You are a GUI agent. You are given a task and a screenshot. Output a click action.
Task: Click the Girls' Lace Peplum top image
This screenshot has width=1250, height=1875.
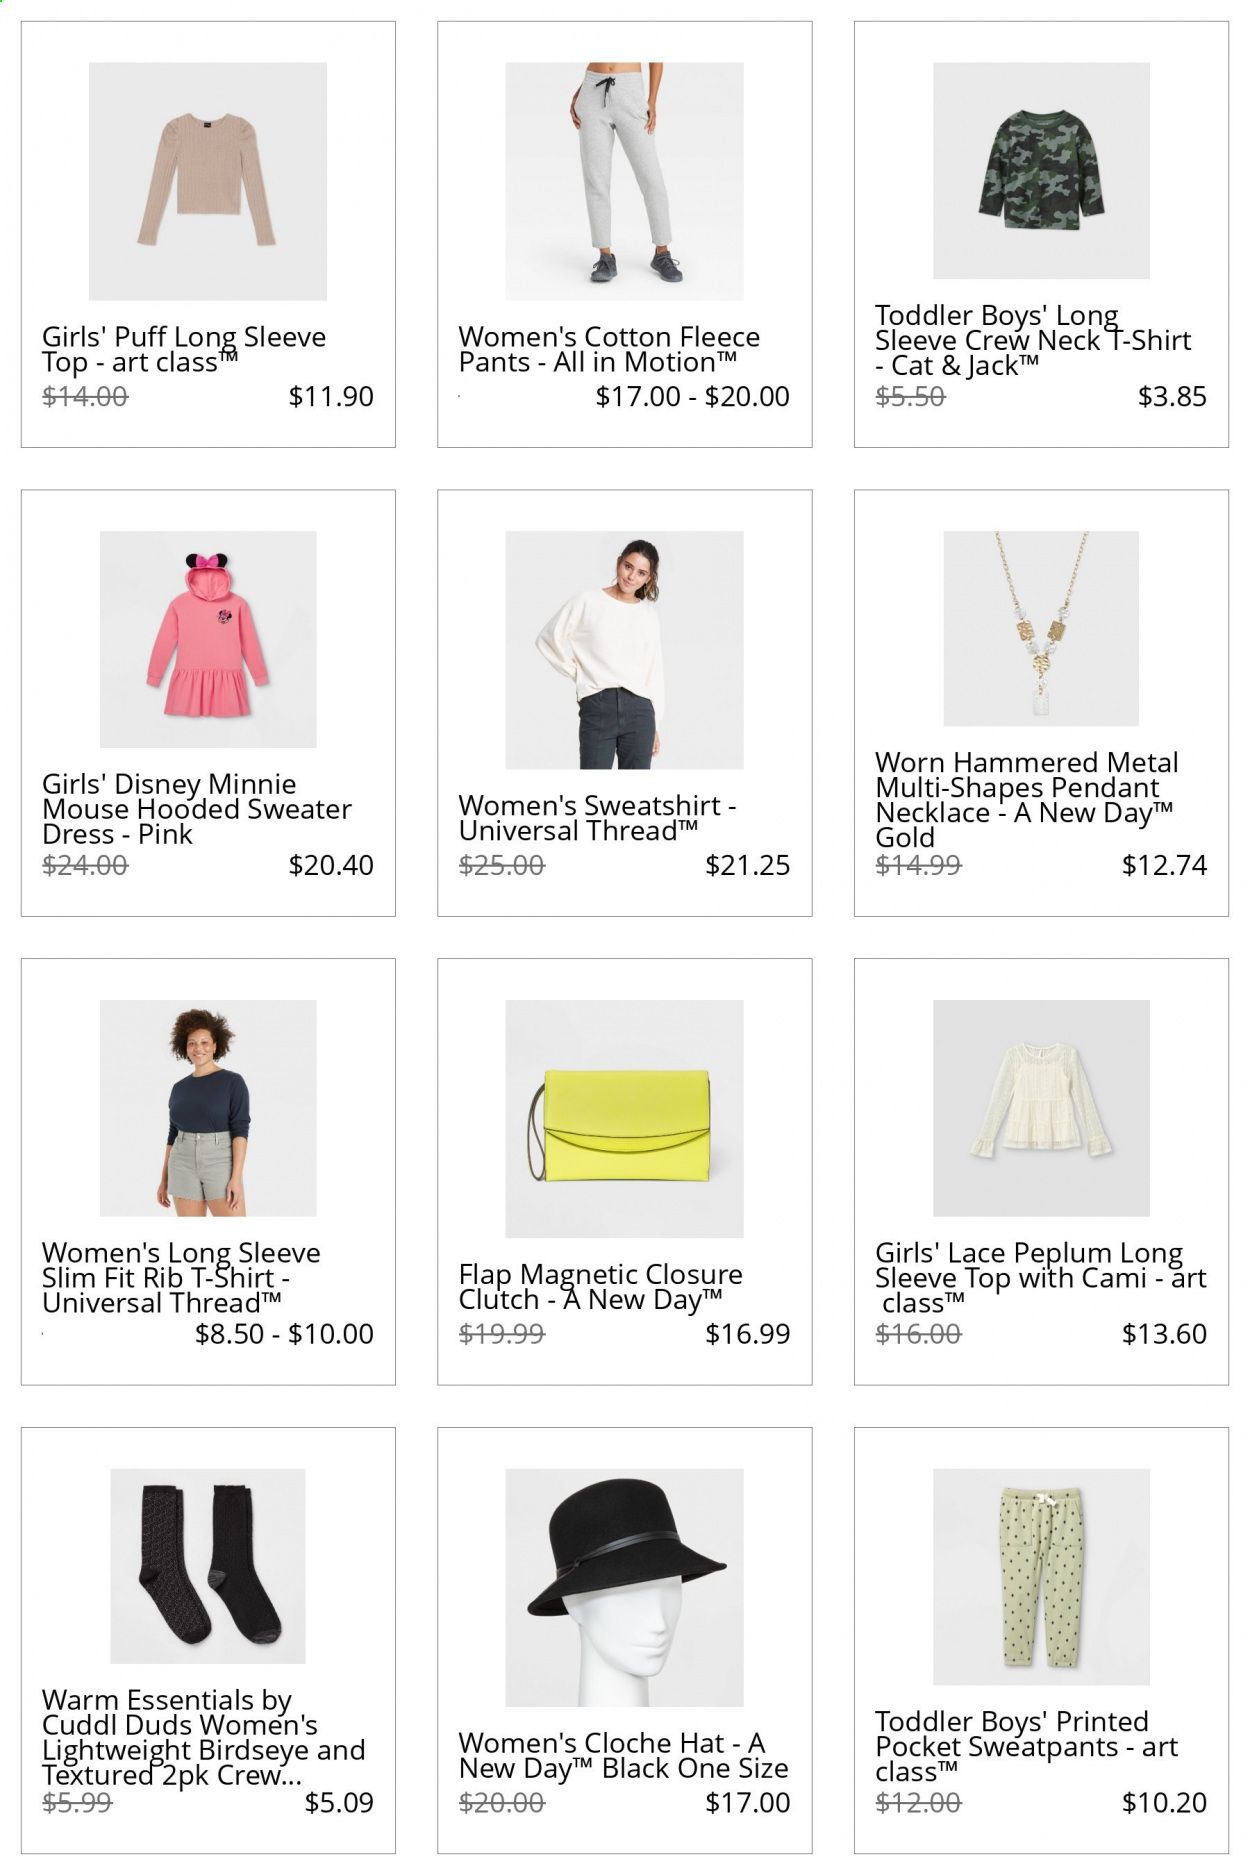tap(1041, 1108)
